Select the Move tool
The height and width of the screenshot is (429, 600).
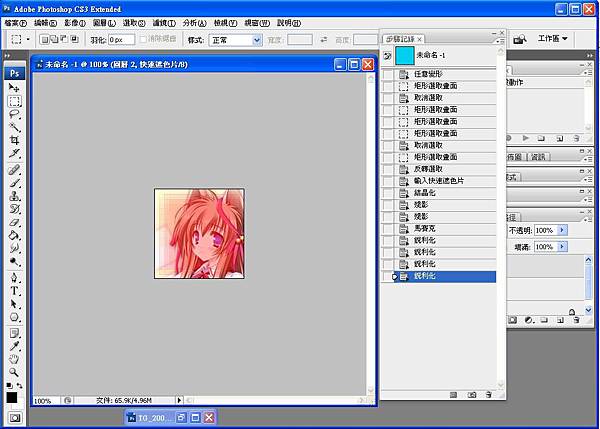14,88
